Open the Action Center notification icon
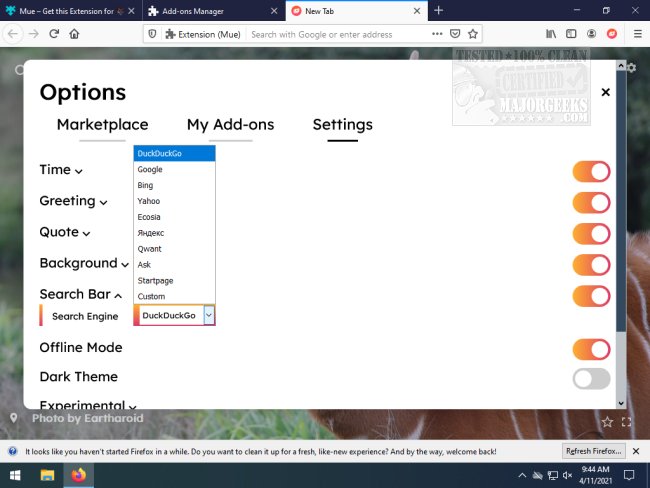Viewport: 650px width, 488px height. click(x=629, y=475)
